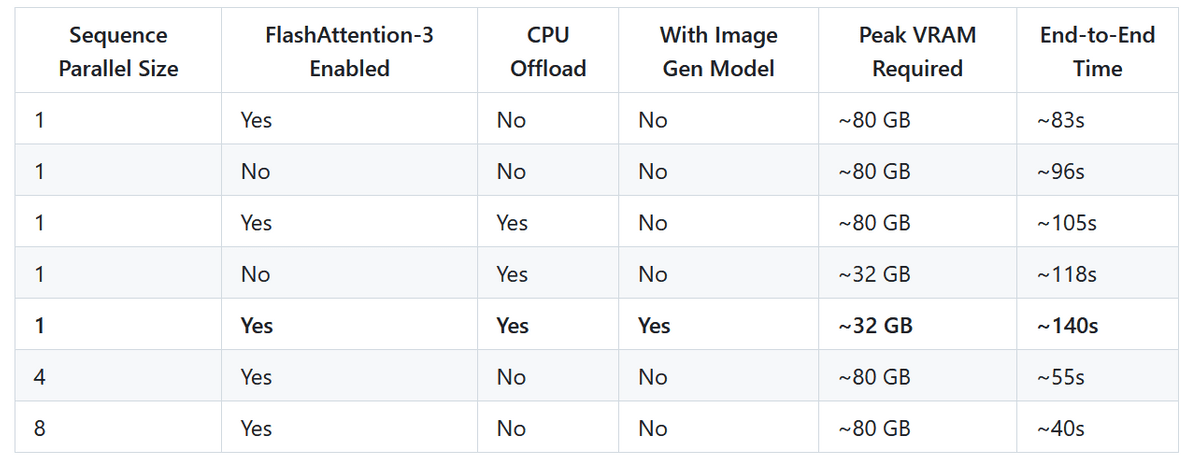
Task: Click the "CPU Offload" header cell
Action: pos(548,52)
